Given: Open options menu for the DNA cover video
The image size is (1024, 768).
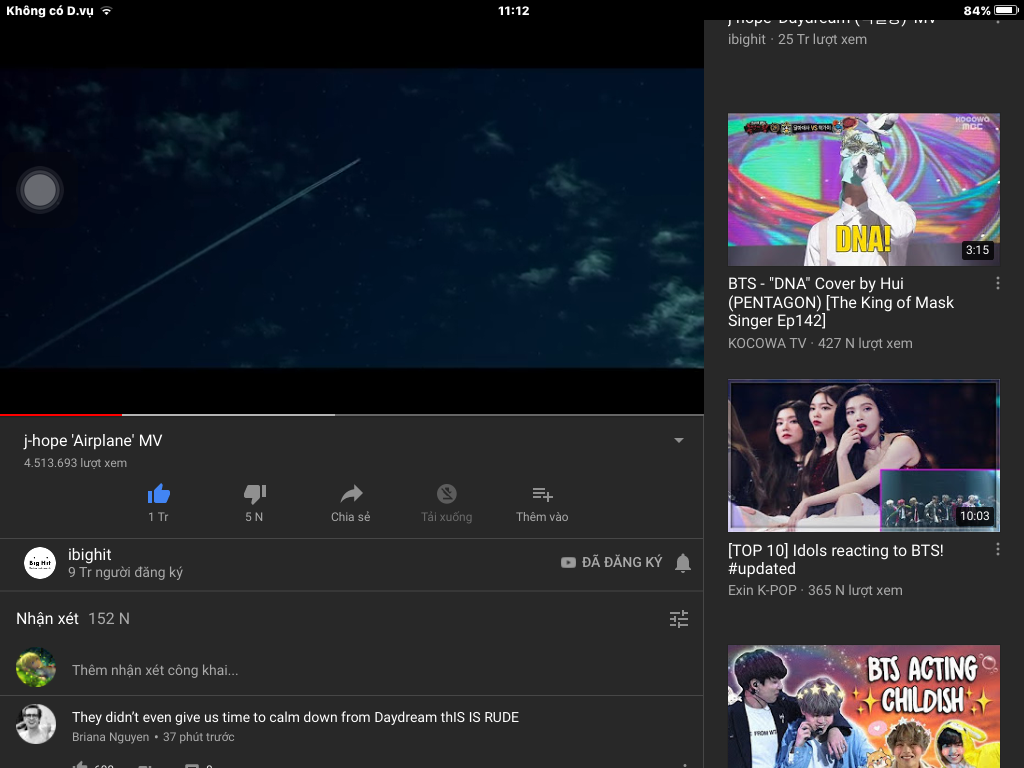Looking at the screenshot, I should click(997, 284).
